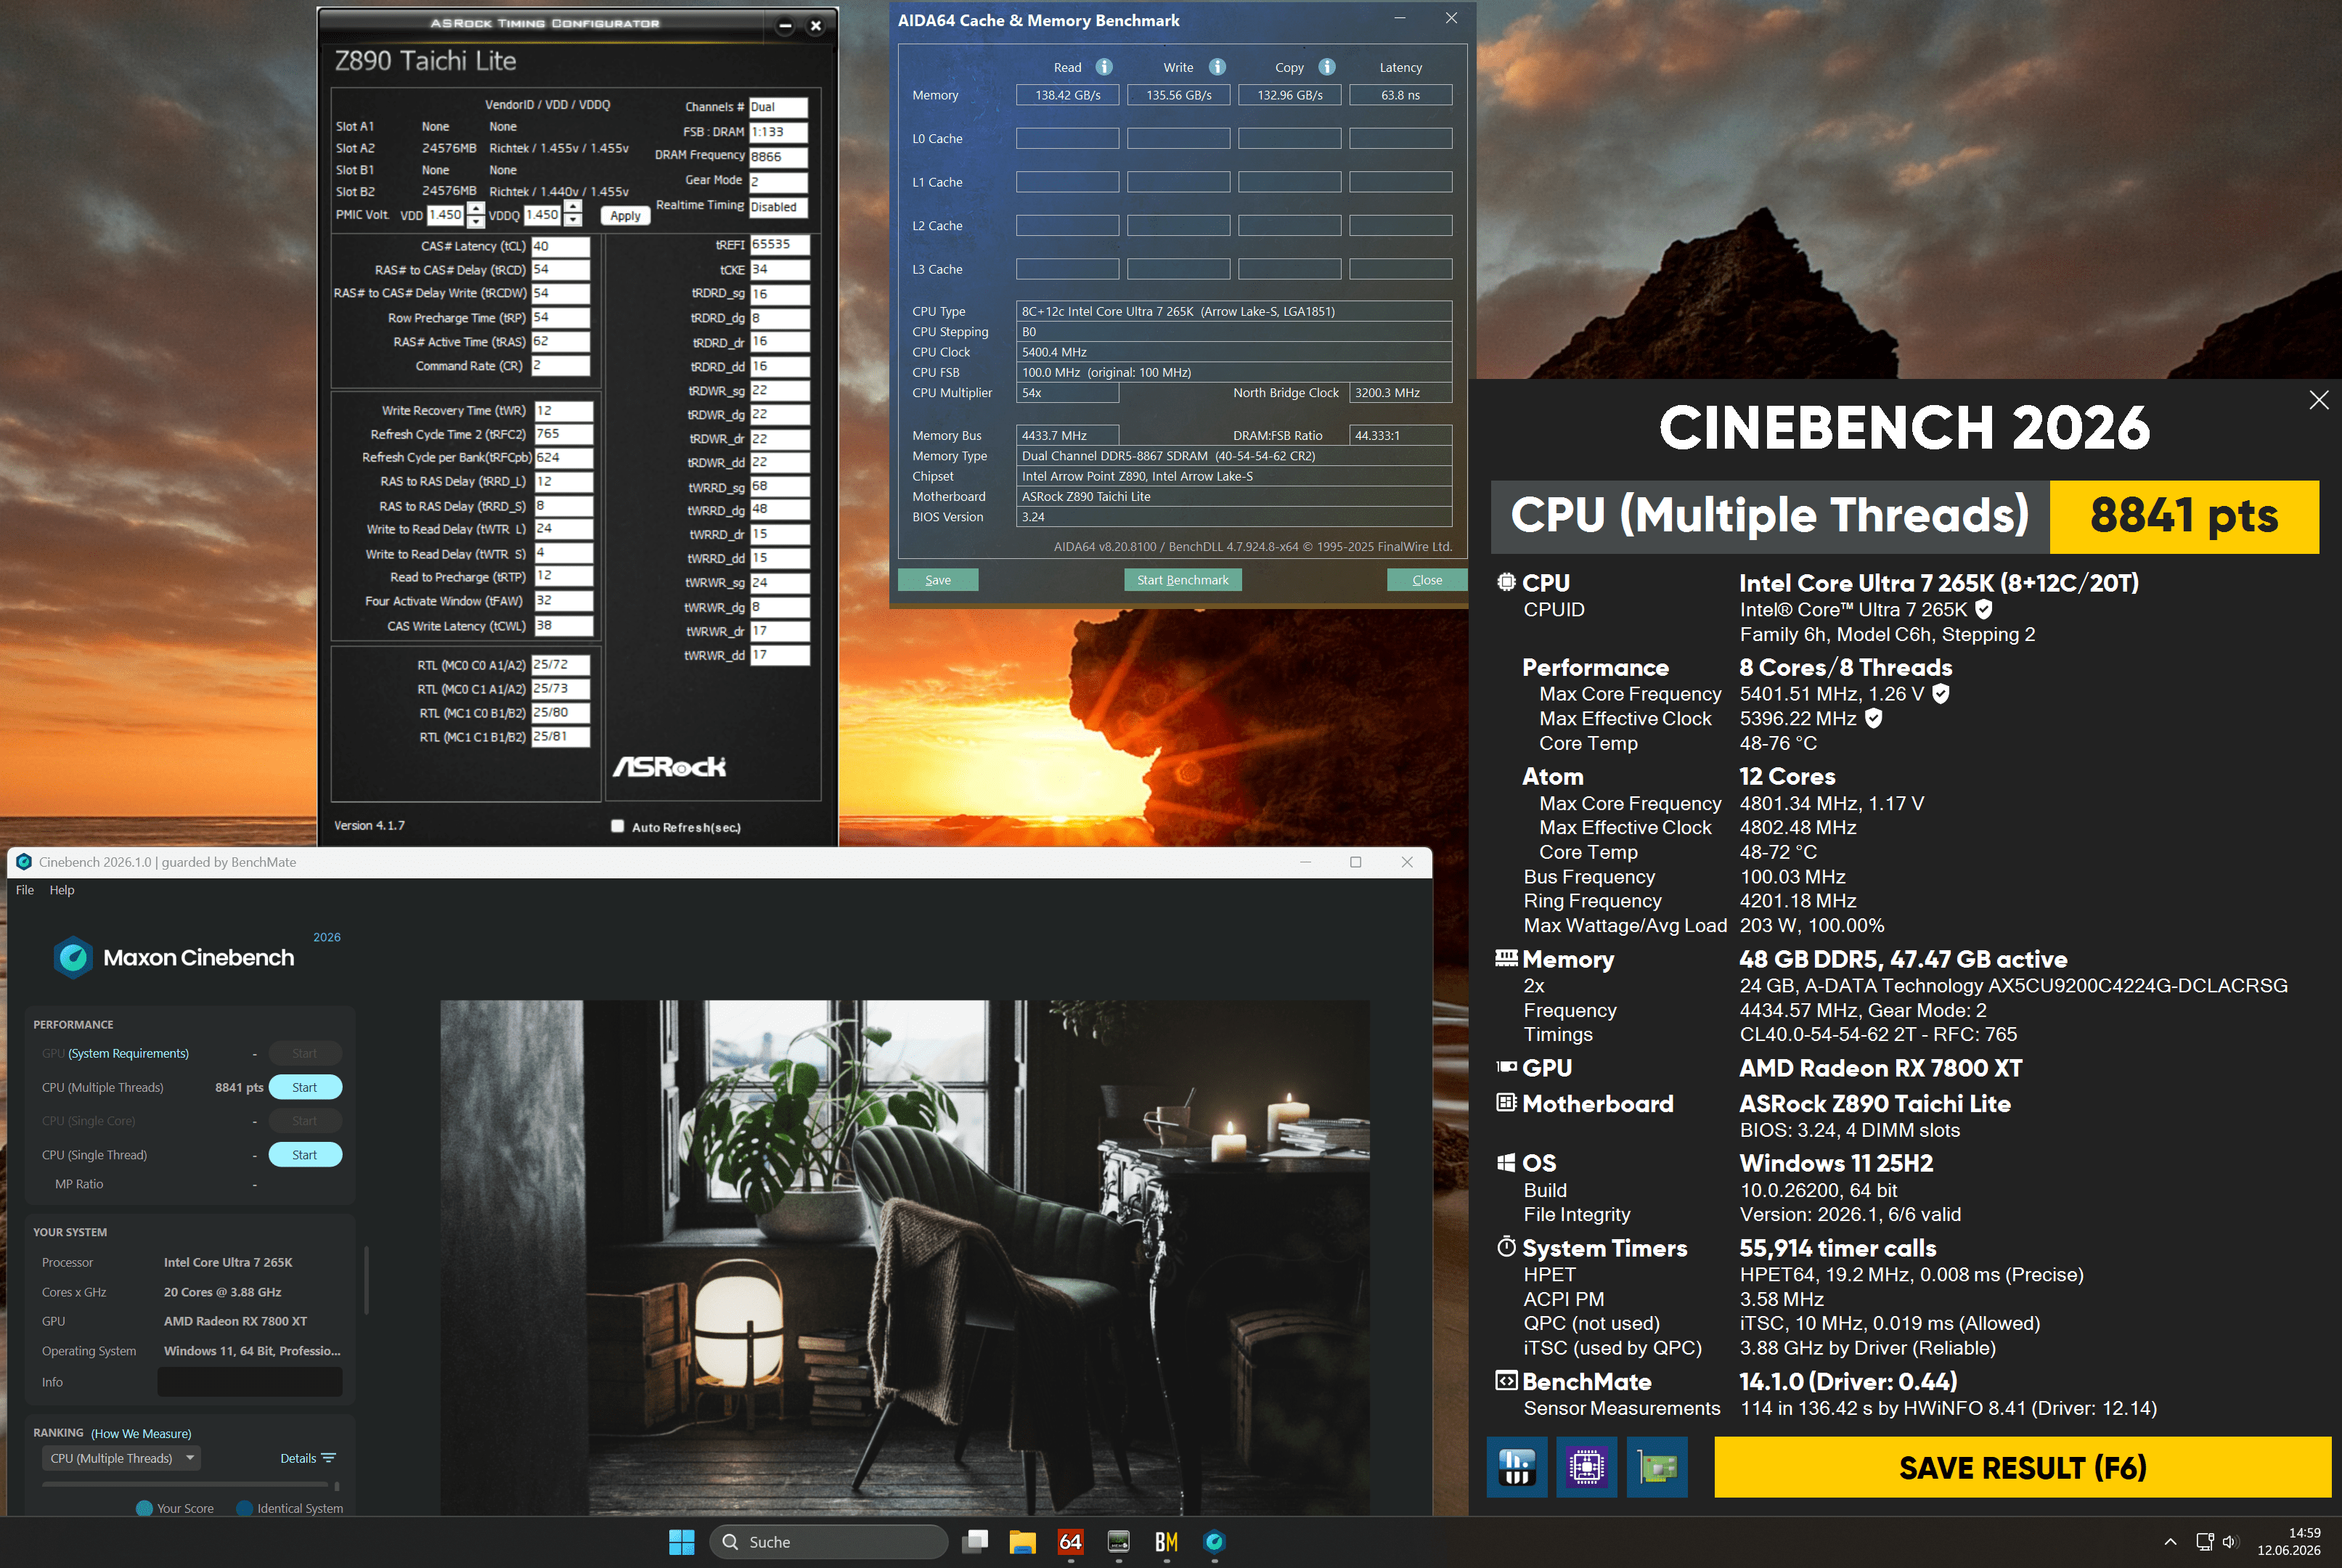Image resolution: width=2342 pixels, height=1568 pixels.
Task: Click the OS Windows logo icon in BenchMate
Action: coord(1506,1162)
